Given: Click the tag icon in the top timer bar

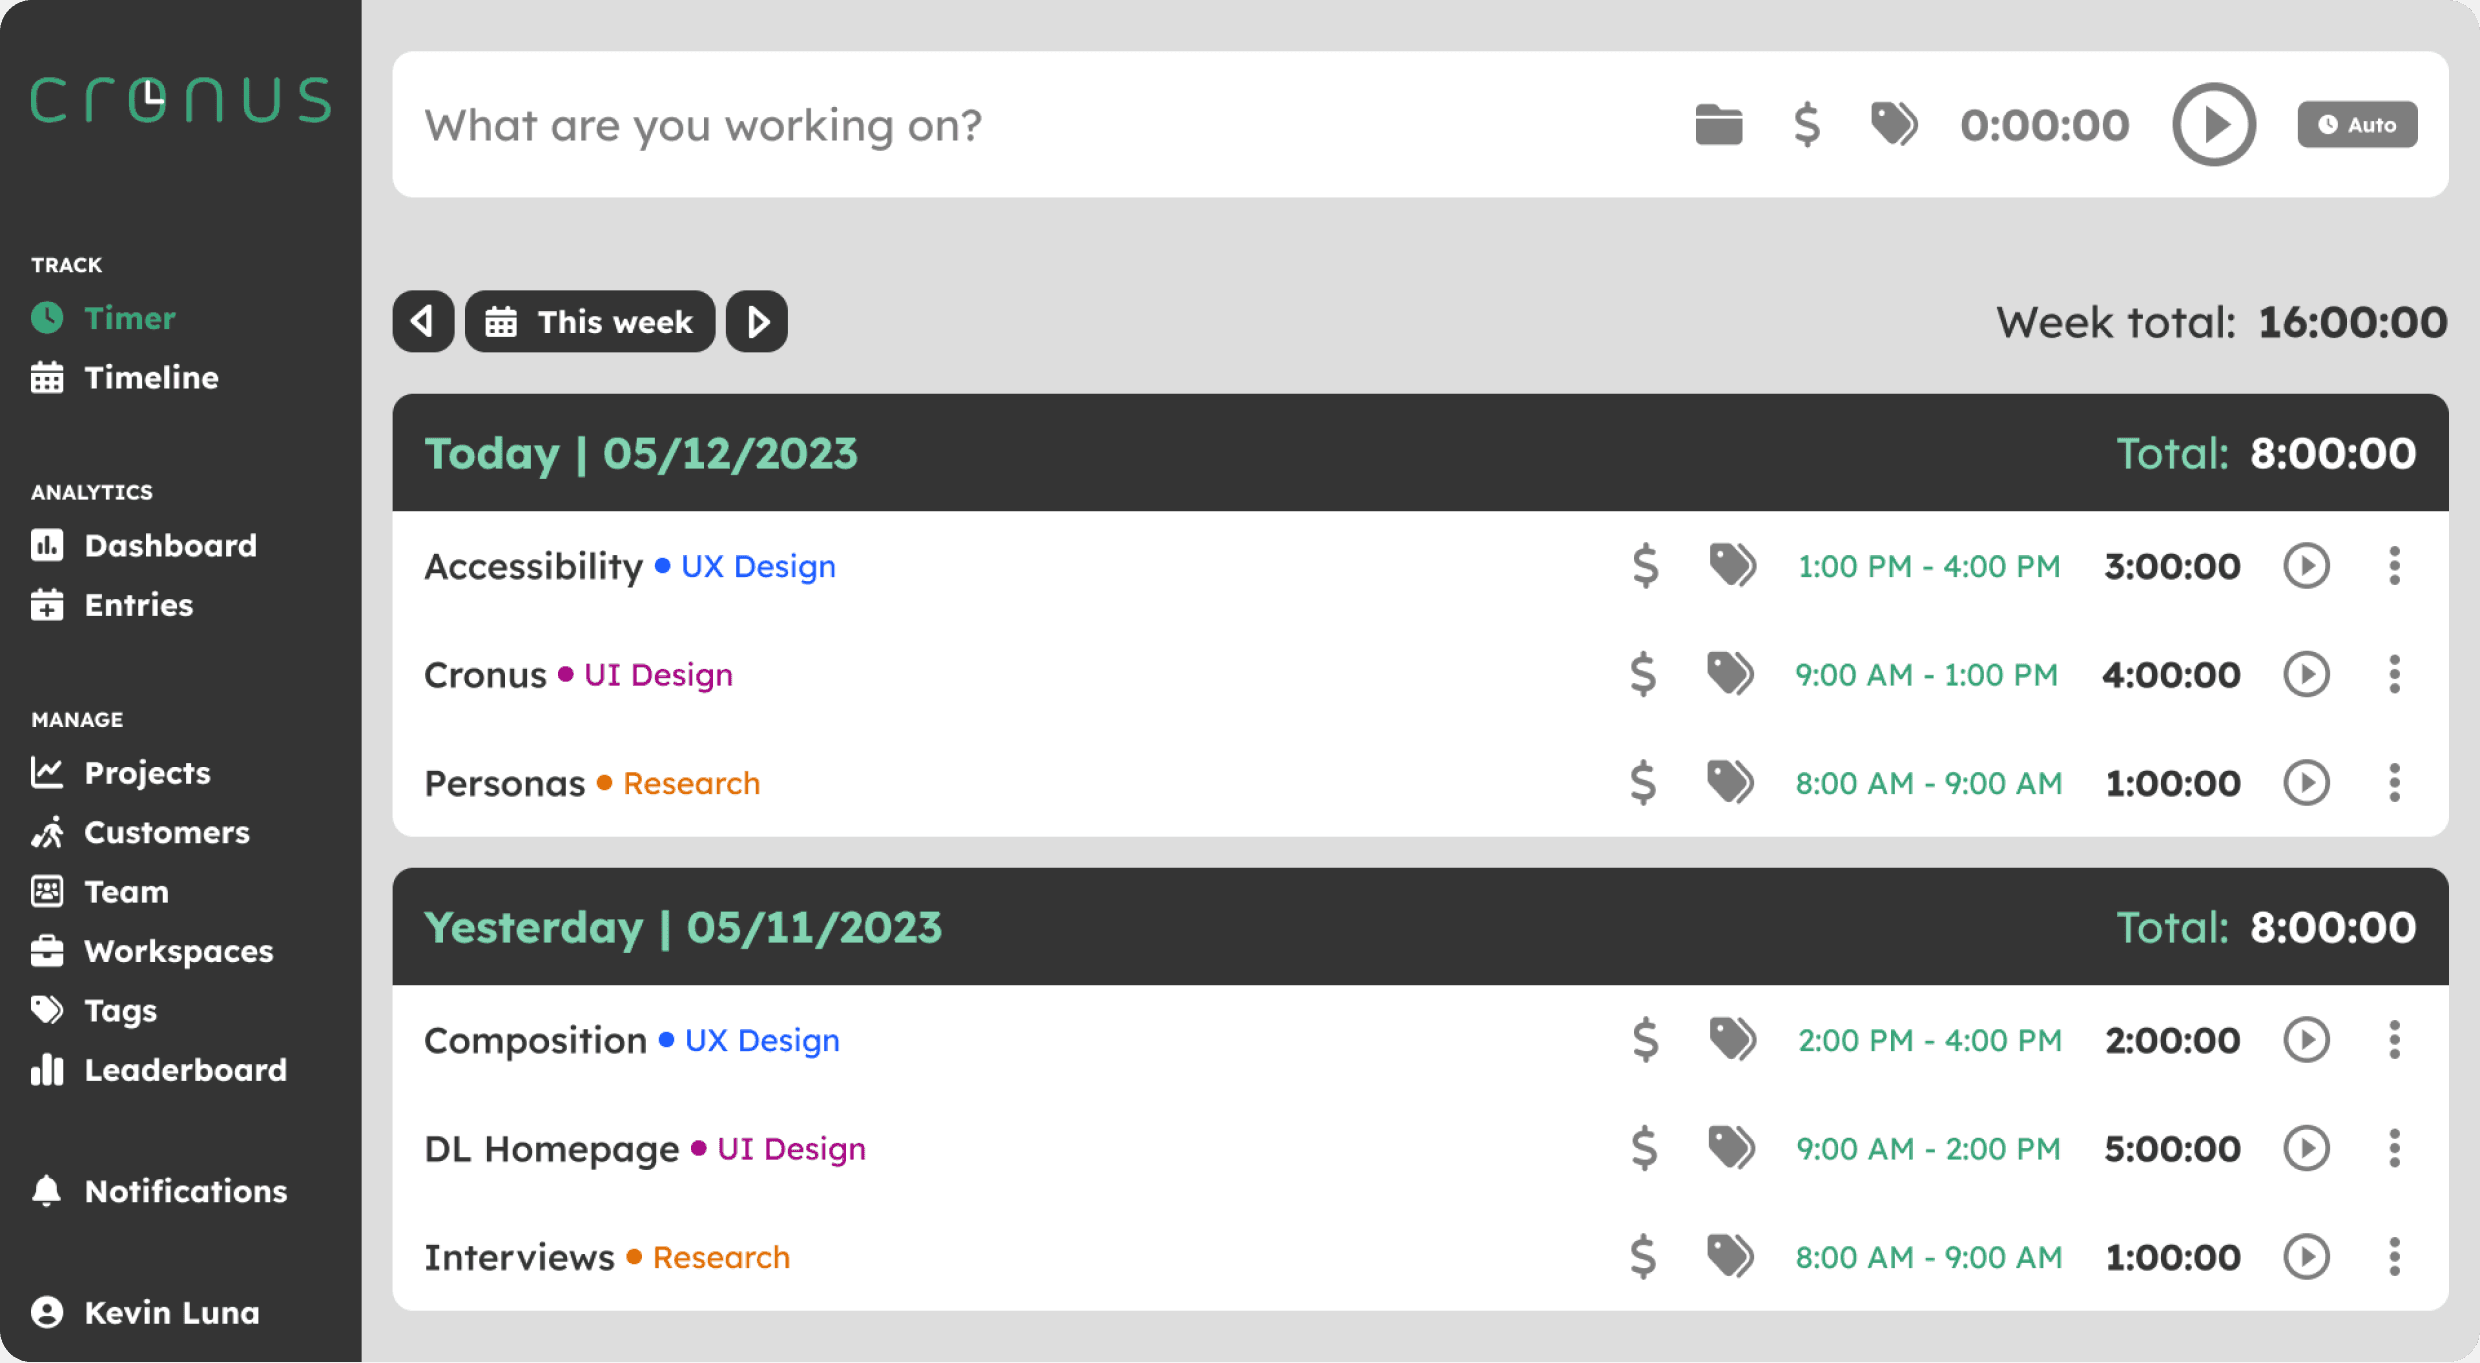Looking at the screenshot, I should tap(1893, 125).
